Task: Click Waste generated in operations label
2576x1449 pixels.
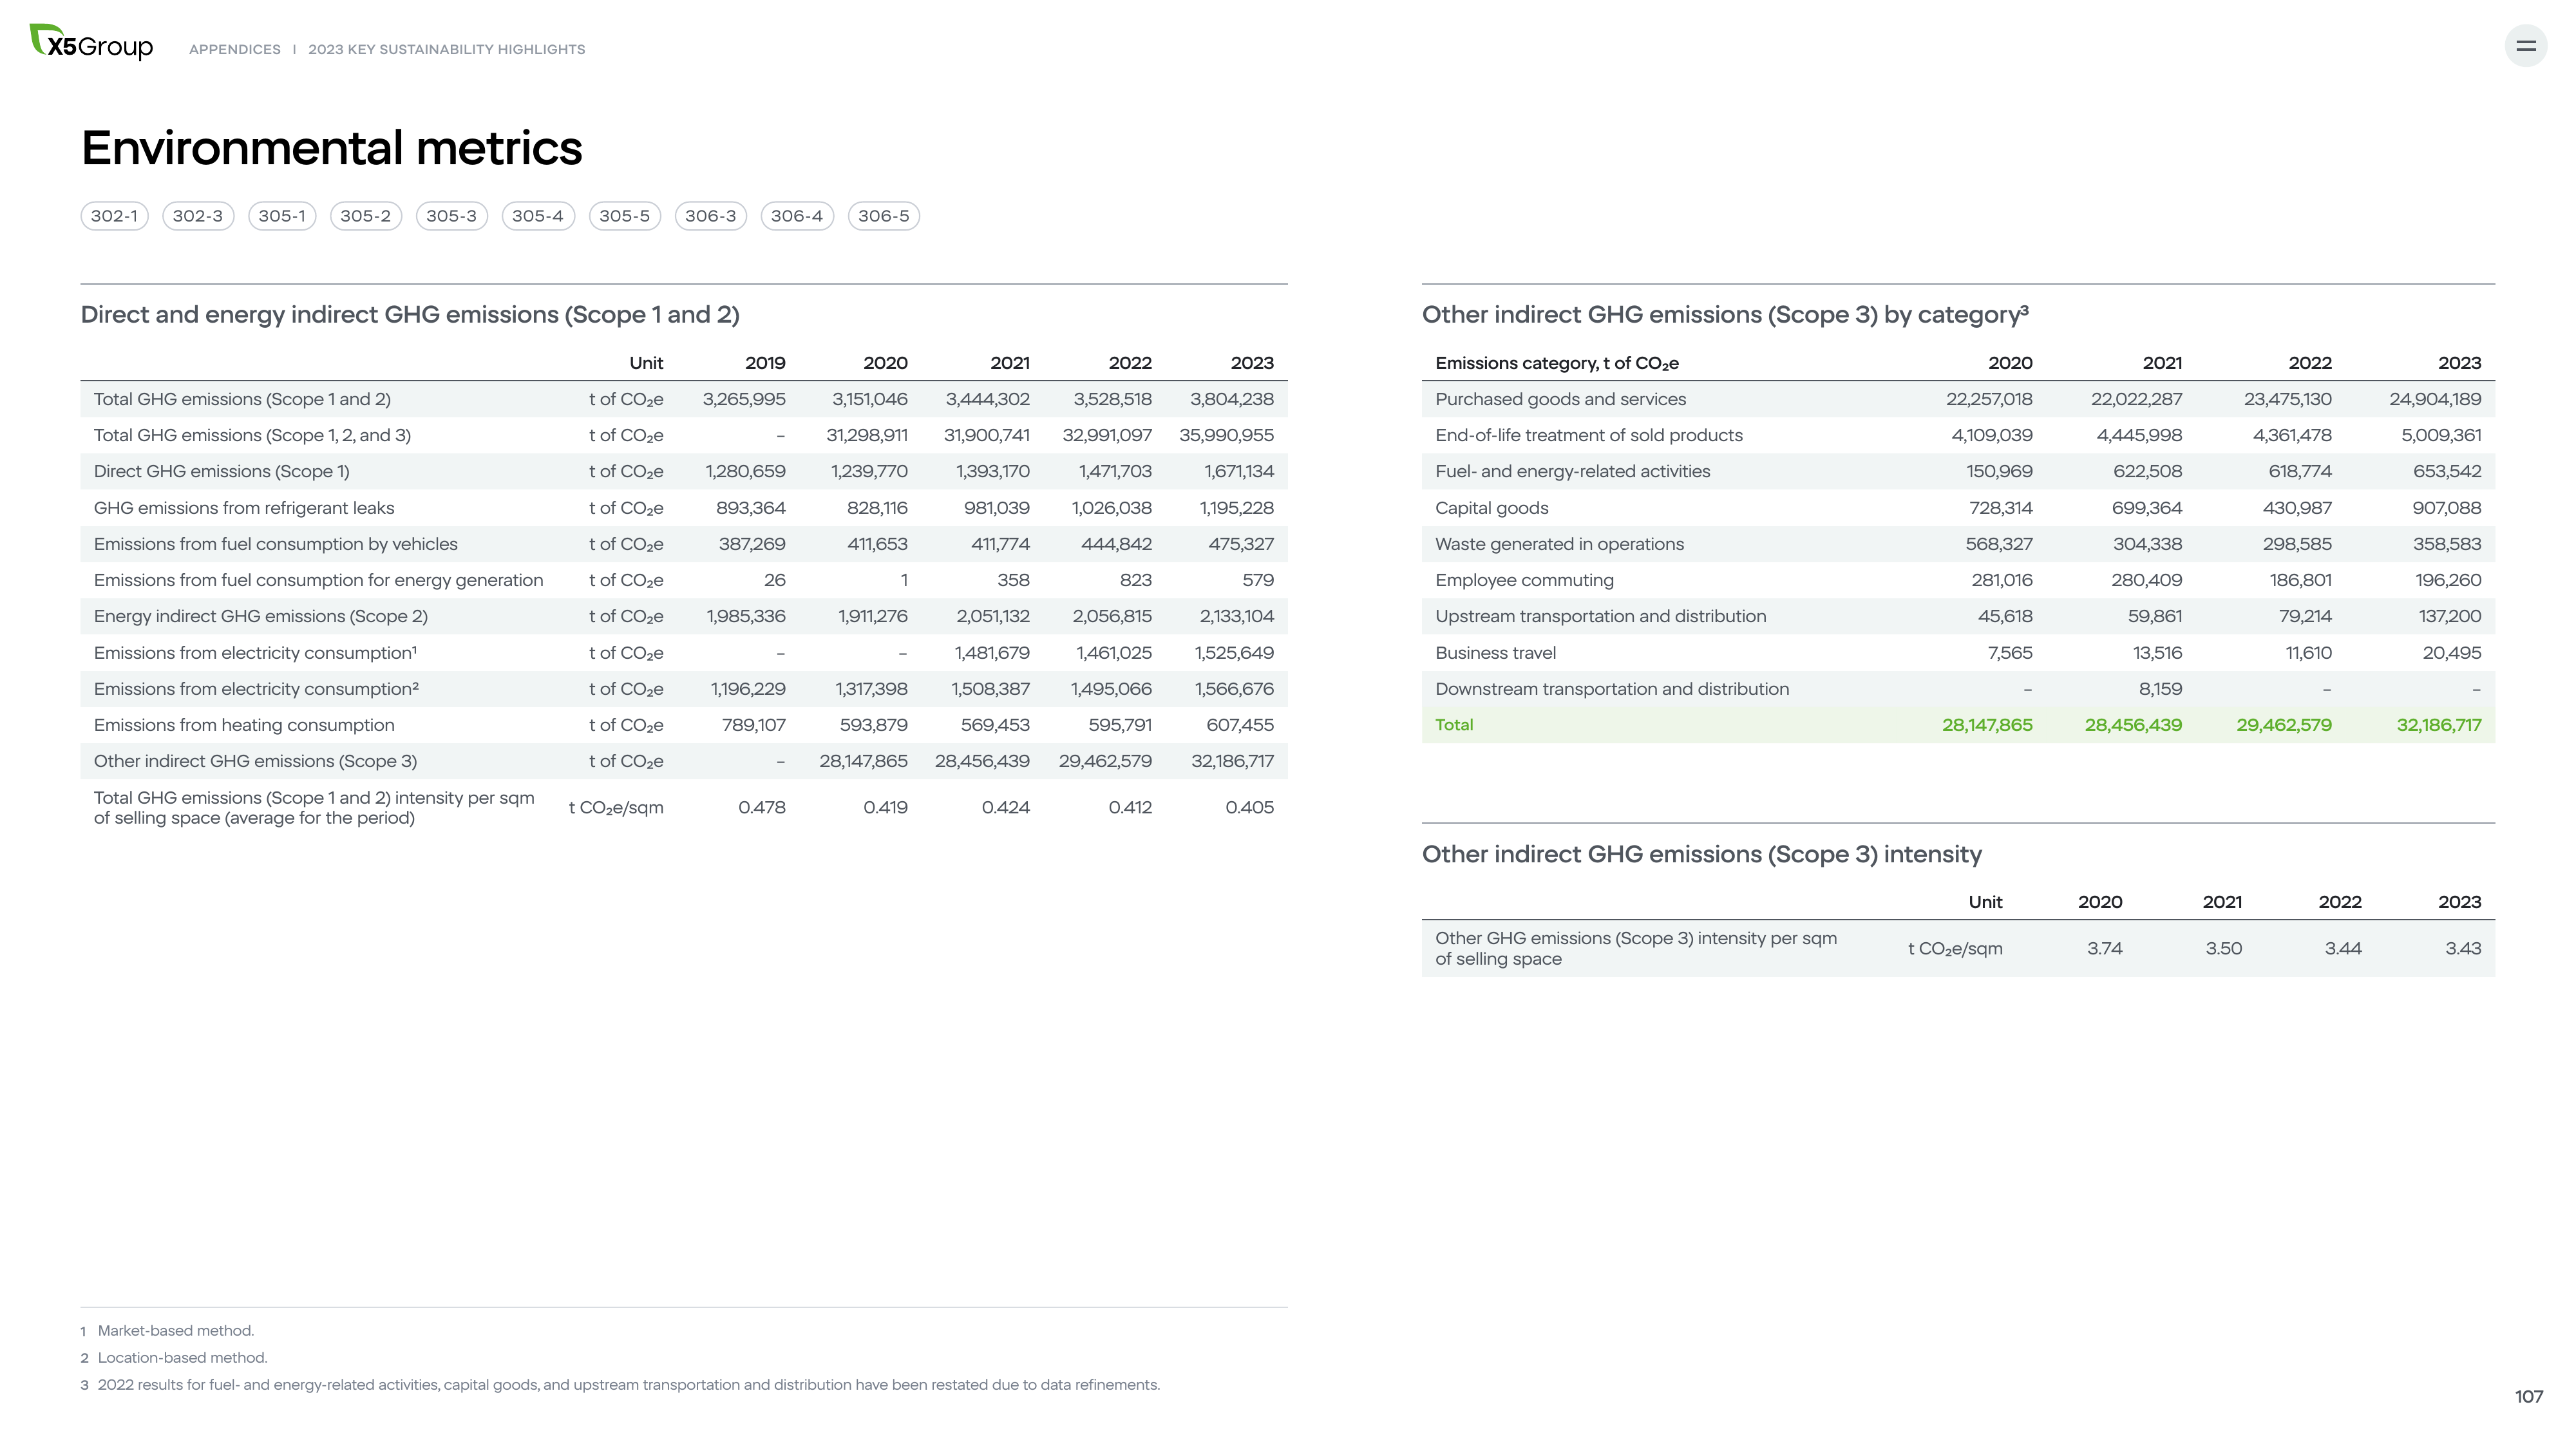Action: click(x=1560, y=544)
